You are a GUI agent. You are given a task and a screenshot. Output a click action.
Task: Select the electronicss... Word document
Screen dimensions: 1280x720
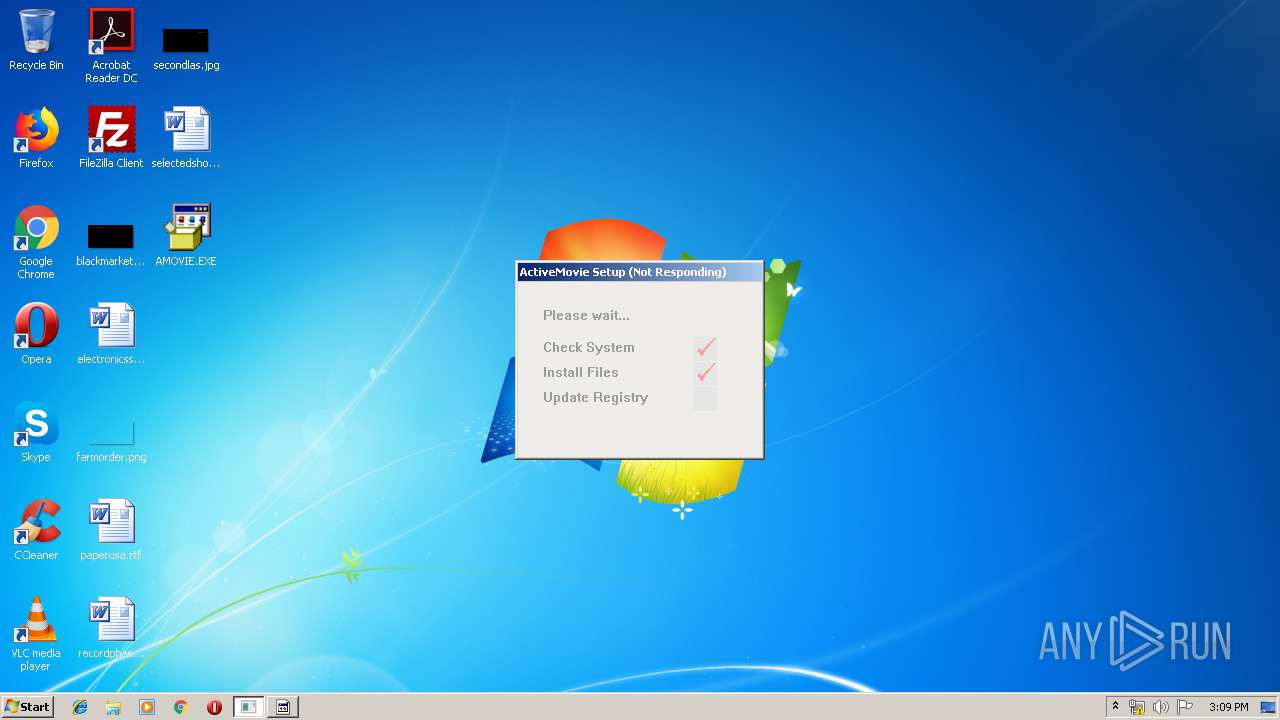coord(111,335)
